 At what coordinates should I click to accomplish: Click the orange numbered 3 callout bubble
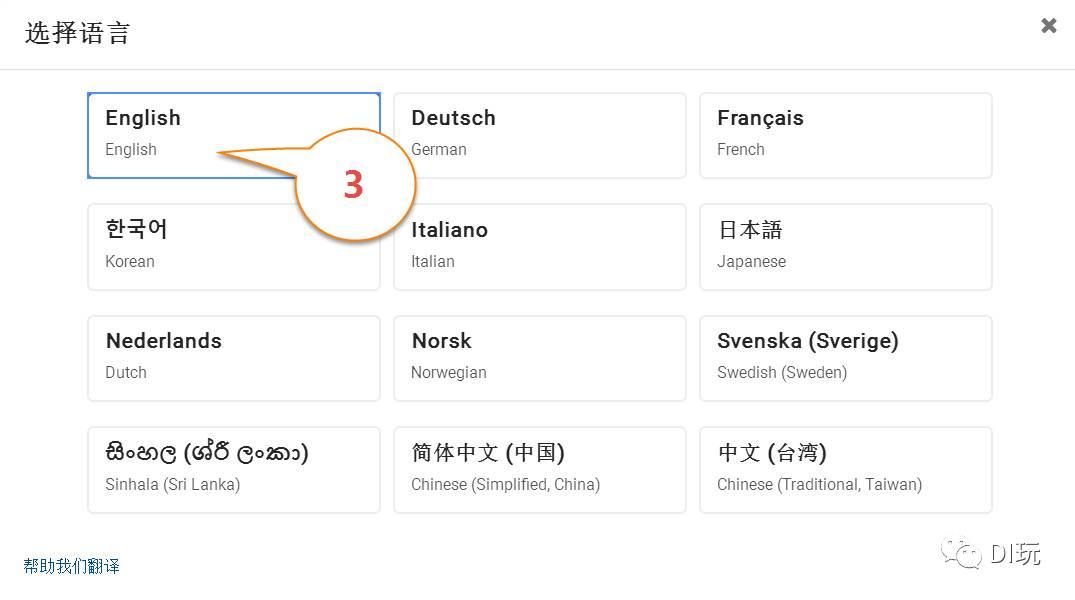[x=355, y=184]
